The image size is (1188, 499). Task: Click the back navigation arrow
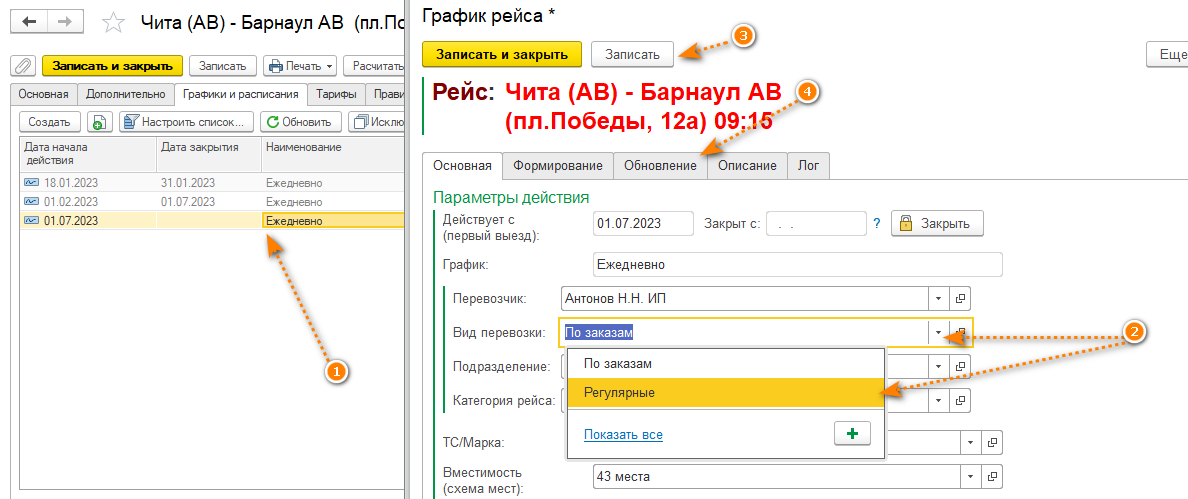tap(28, 21)
